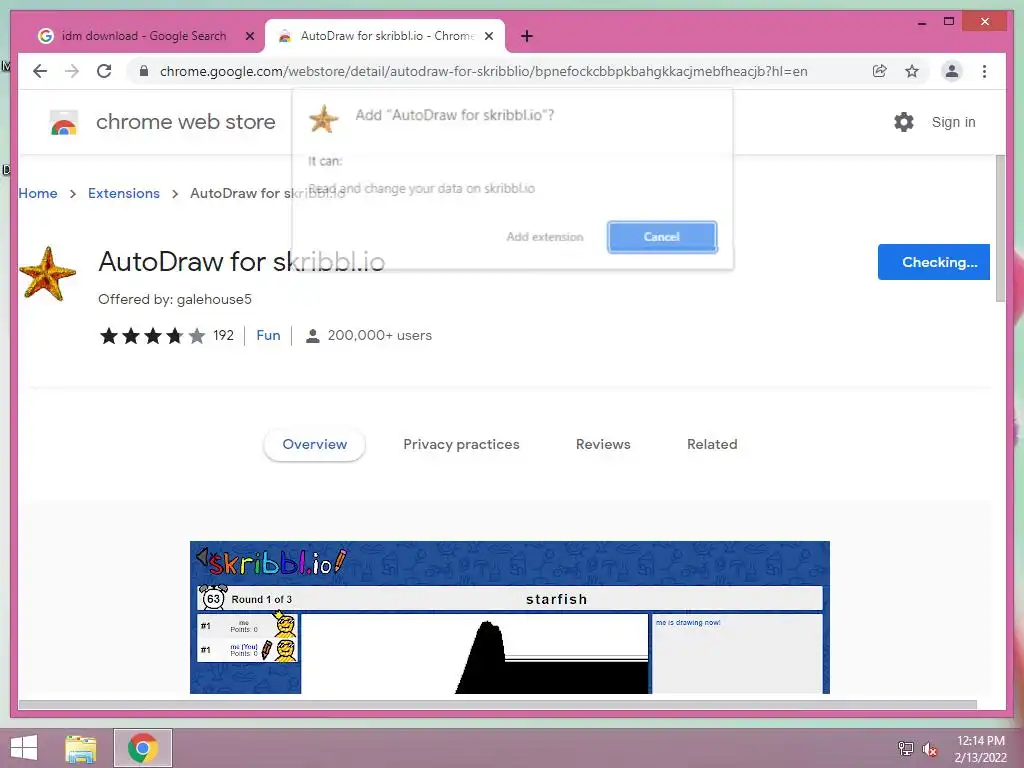This screenshot has width=1024, height=768.
Task: Open the taskbar clock and date
Action: coord(981,748)
